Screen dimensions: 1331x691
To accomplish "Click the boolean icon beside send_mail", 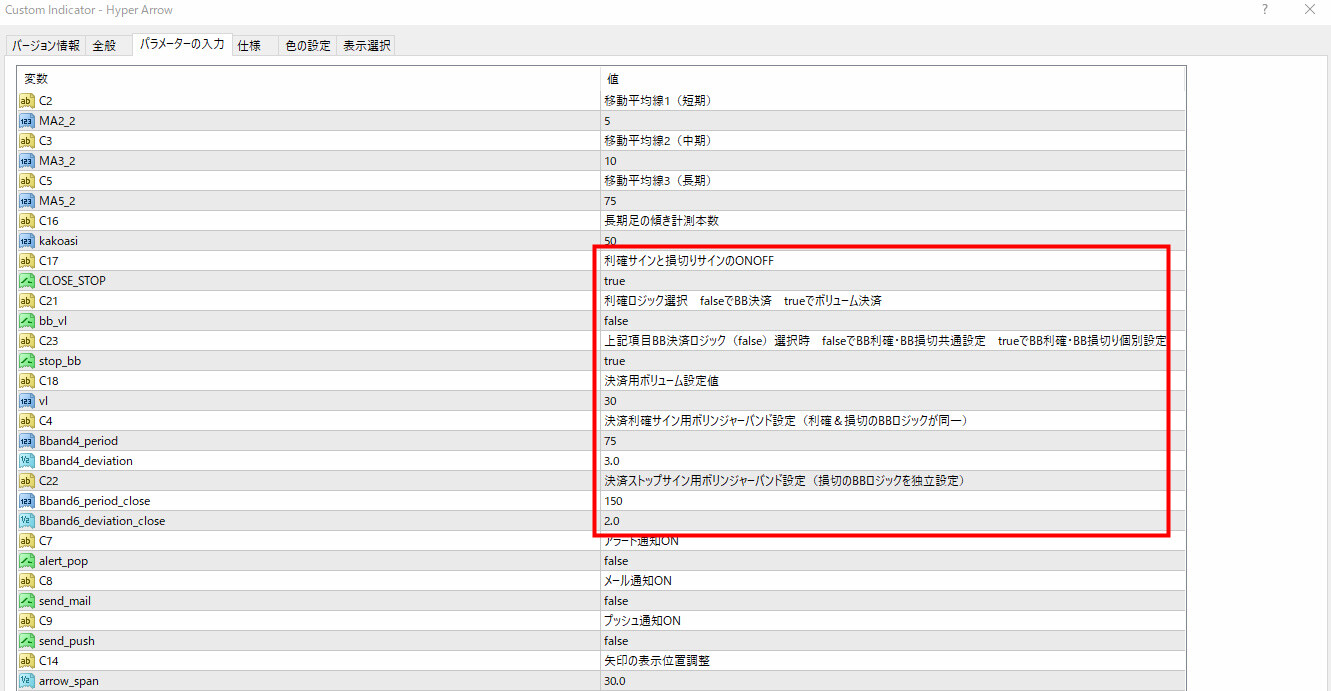I will [x=27, y=600].
